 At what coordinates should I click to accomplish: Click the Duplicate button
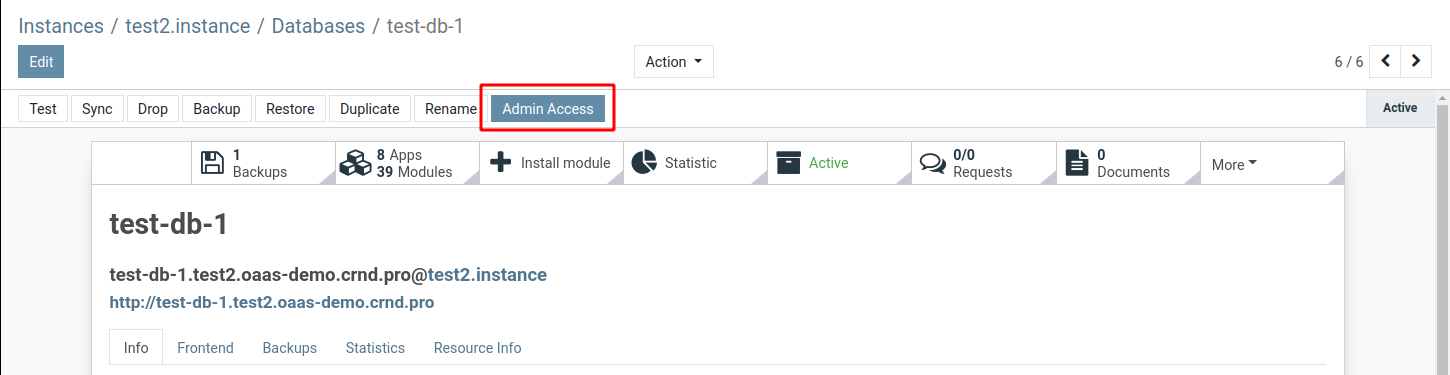pyautogui.click(x=370, y=109)
